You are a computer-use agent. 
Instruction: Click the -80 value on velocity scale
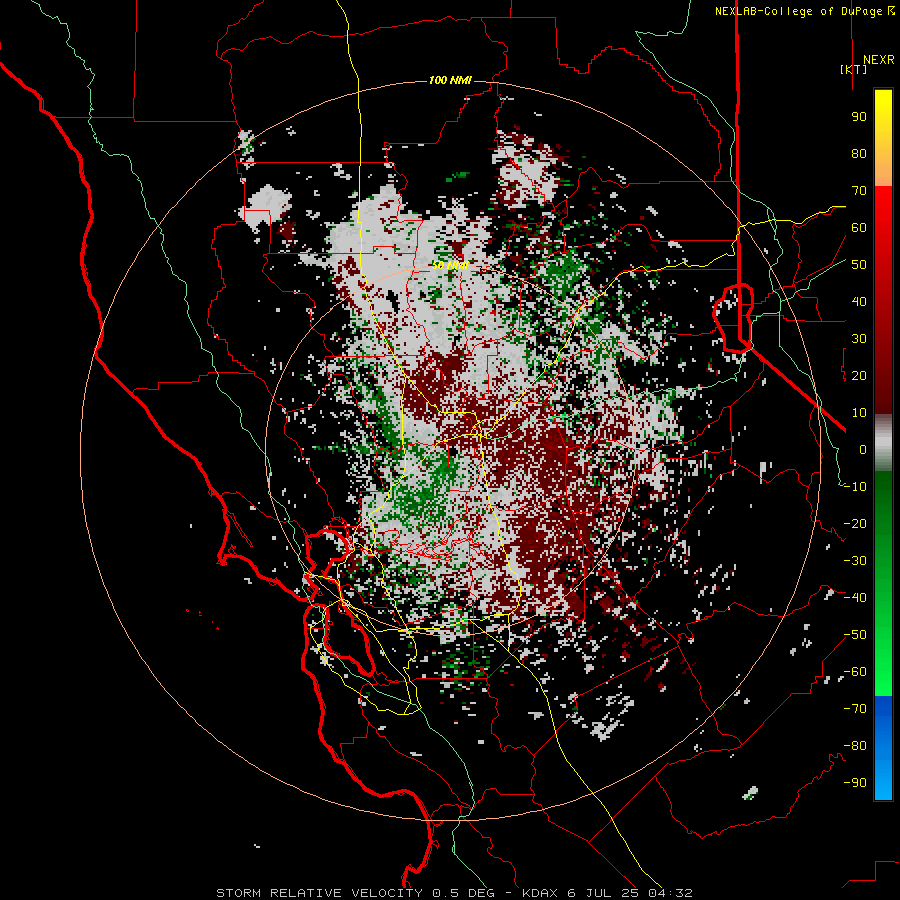click(855, 746)
